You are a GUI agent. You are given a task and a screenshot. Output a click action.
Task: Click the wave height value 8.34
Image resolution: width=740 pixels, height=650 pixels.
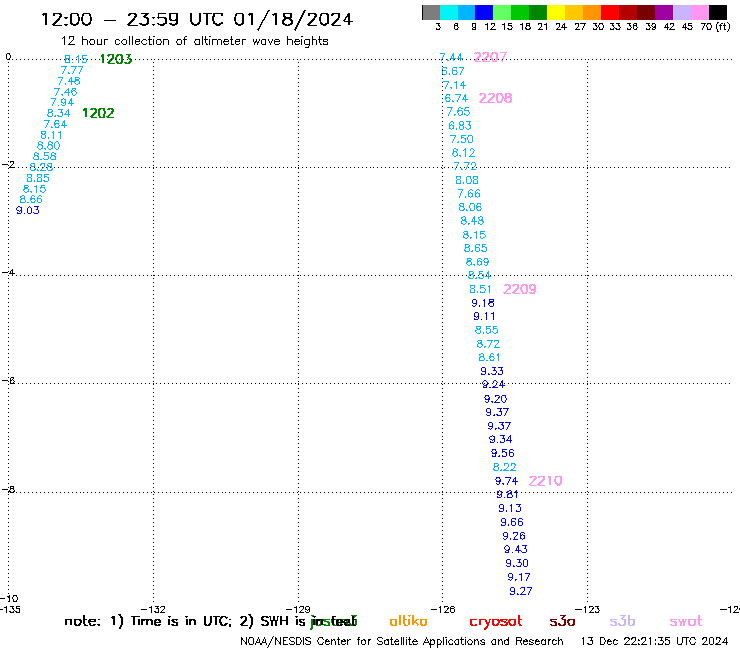point(59,113)
